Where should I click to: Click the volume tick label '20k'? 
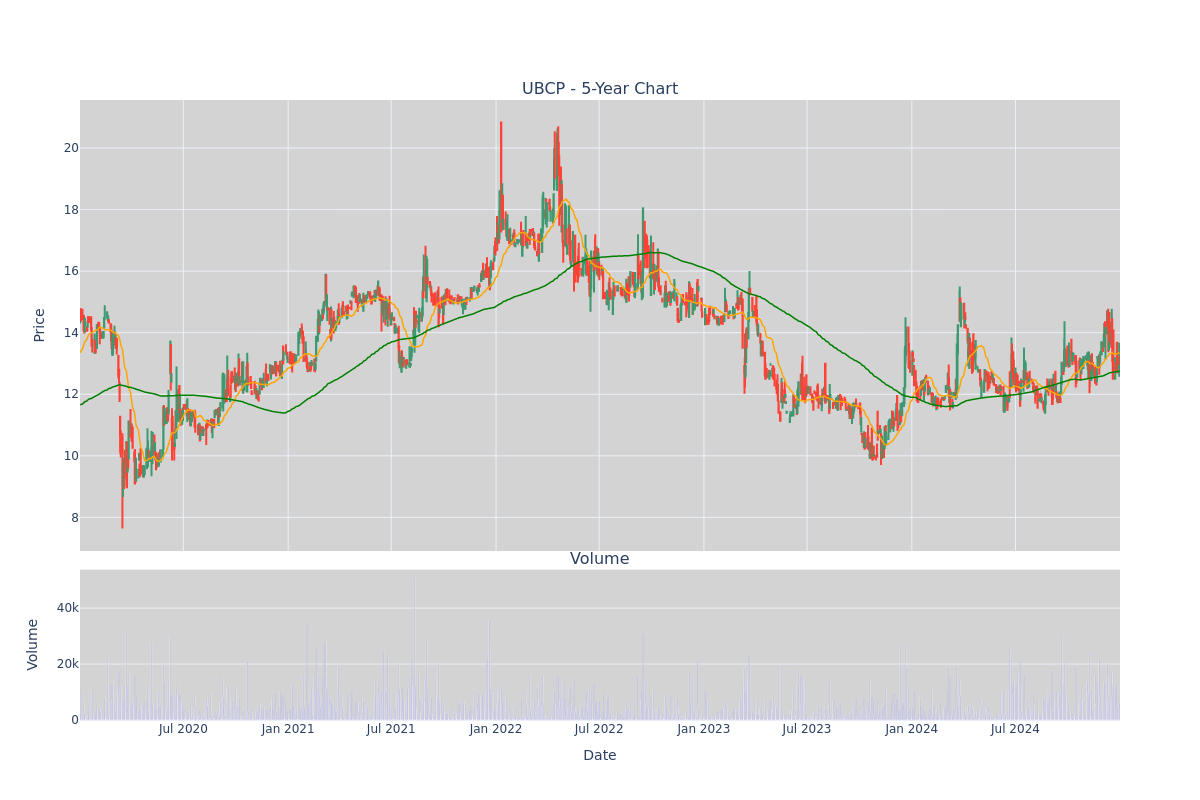pyautogui.click(x=67, y=664)
